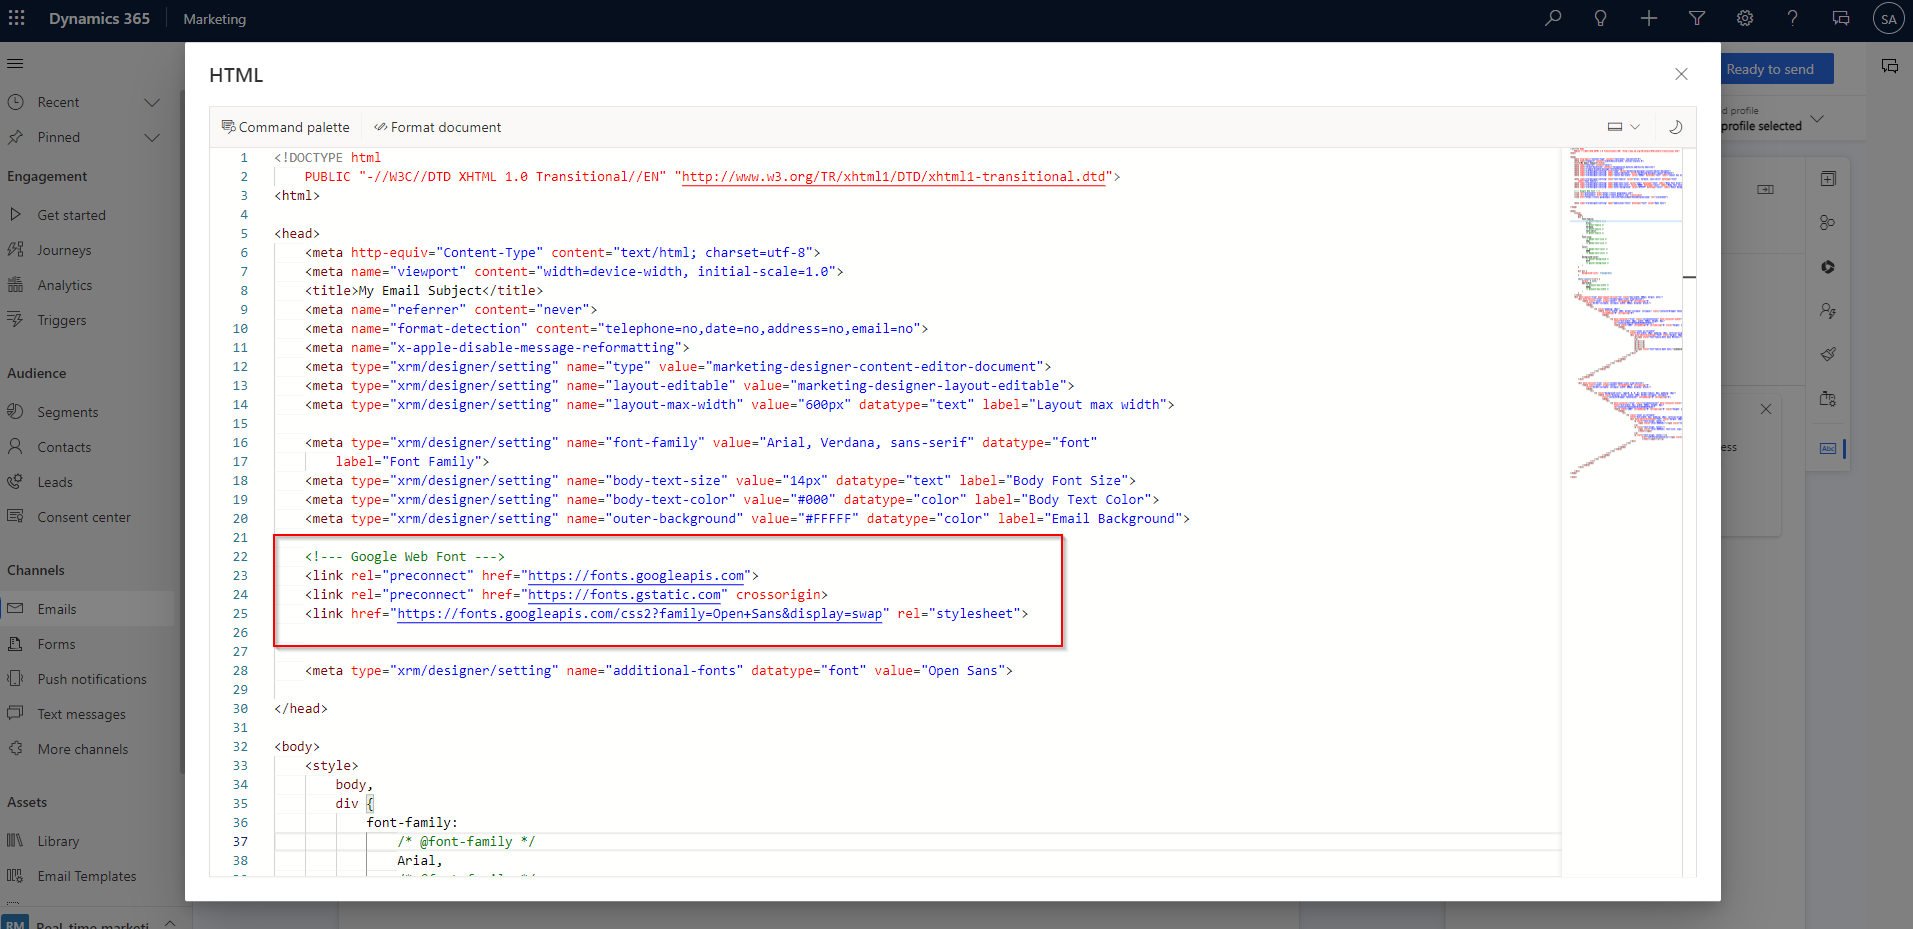Open the advanced find funnel icon

click(1697, 18)
